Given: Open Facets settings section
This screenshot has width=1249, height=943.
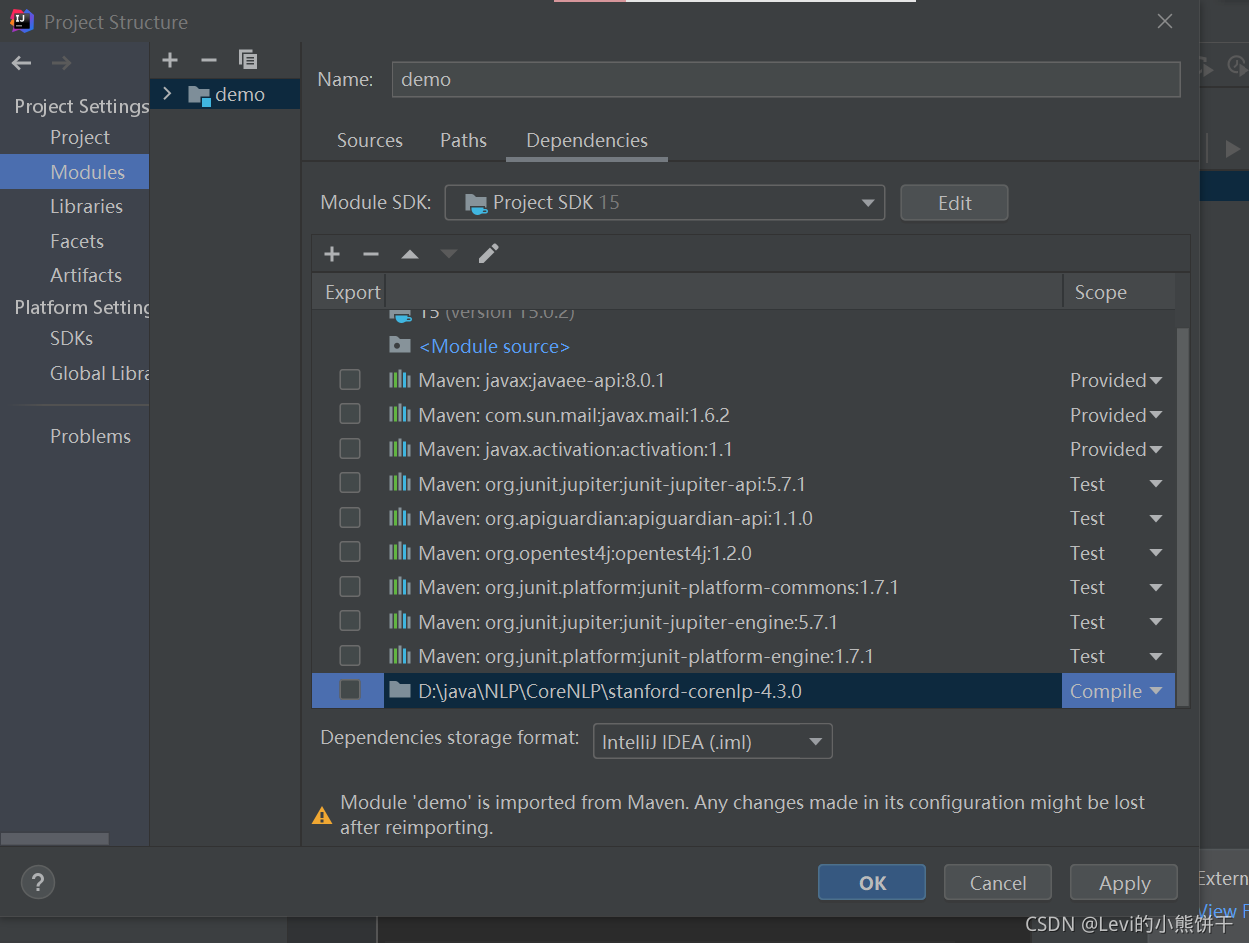Looking at the screenshot, I should [77, 241].
